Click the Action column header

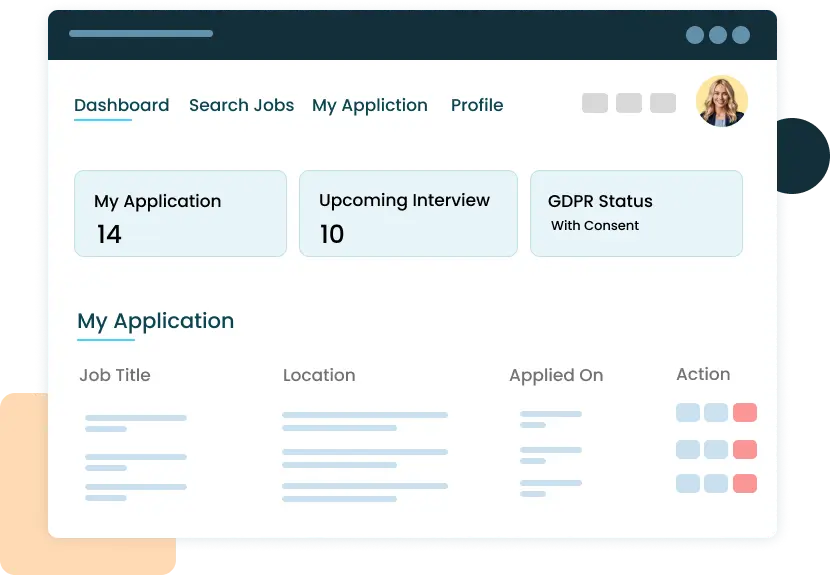pyautogui.click(x=703, y=374)
